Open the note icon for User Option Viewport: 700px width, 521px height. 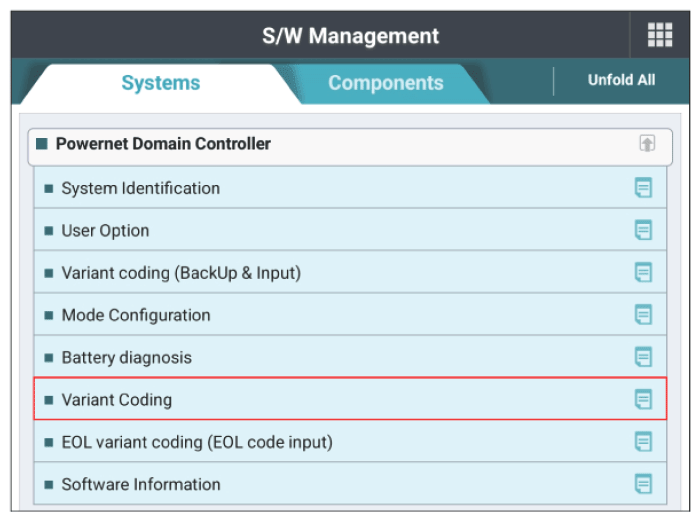[643, 230]
